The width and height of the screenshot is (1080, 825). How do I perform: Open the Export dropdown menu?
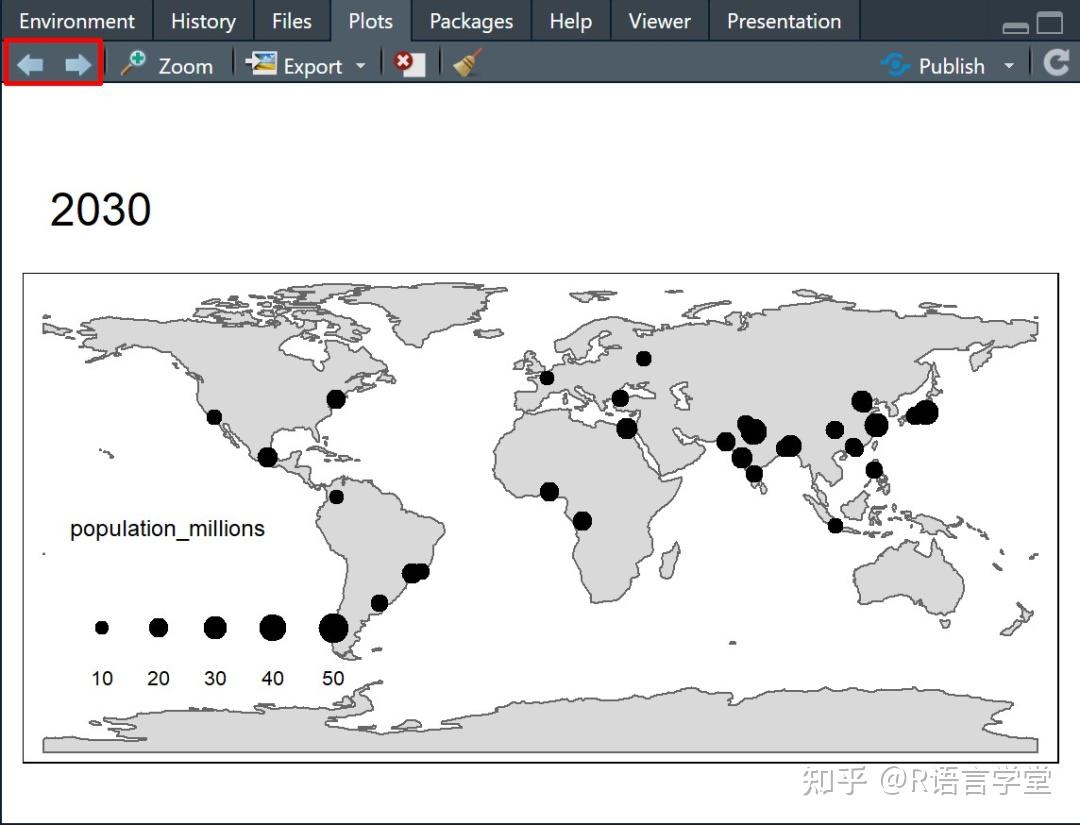pos(360,65)
